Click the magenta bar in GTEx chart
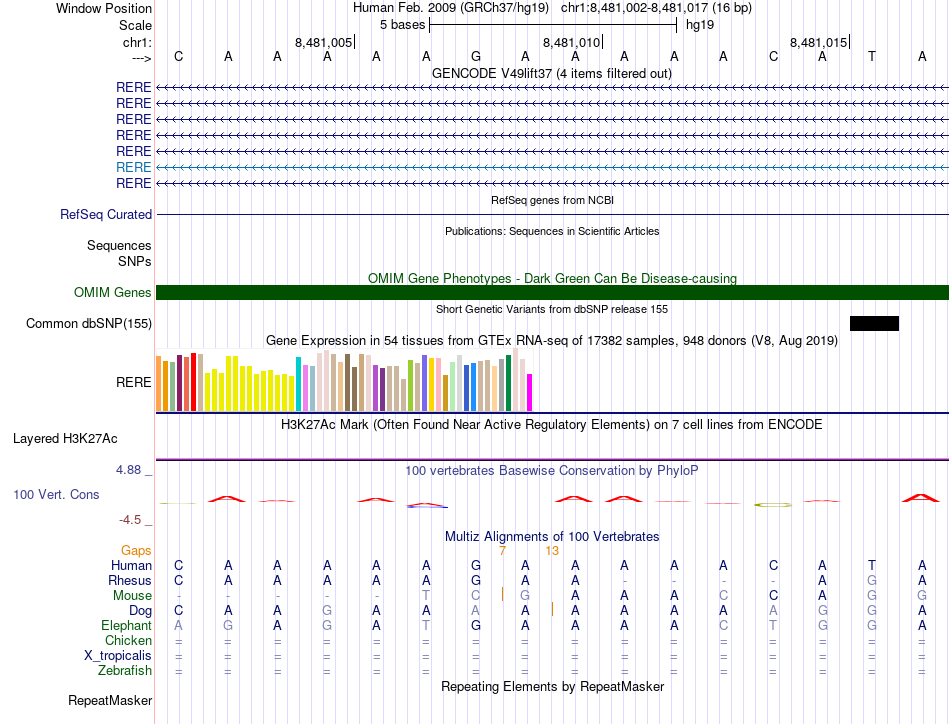Viewport: 950px width, 724px height. (530, 393)
